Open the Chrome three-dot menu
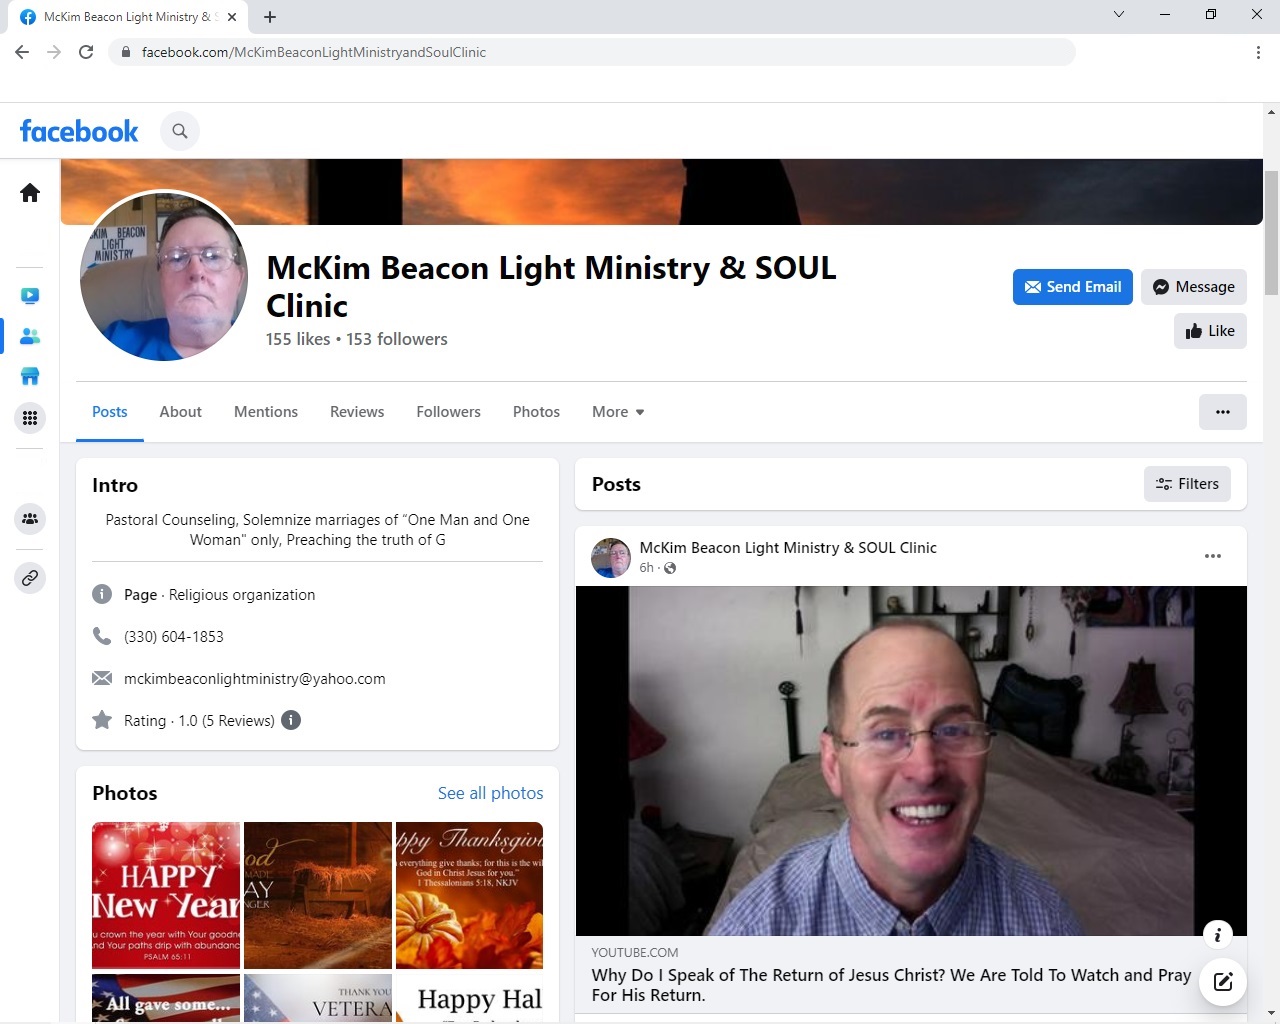This screenshot has height=1024, width=1280. point(1258,52)
